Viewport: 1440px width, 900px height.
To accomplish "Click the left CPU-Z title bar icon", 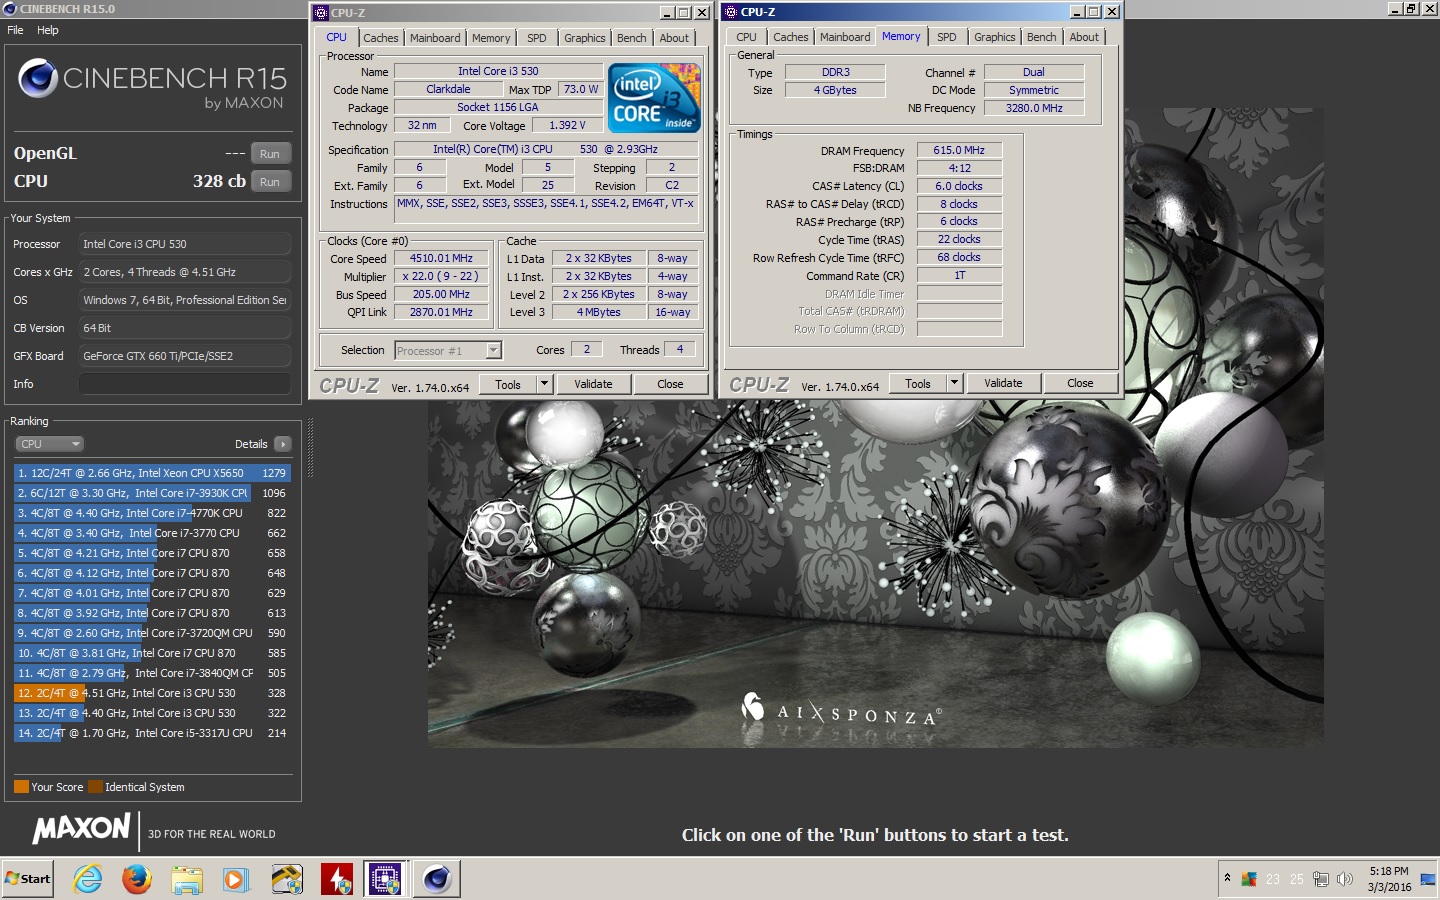I will pos(321,13).
